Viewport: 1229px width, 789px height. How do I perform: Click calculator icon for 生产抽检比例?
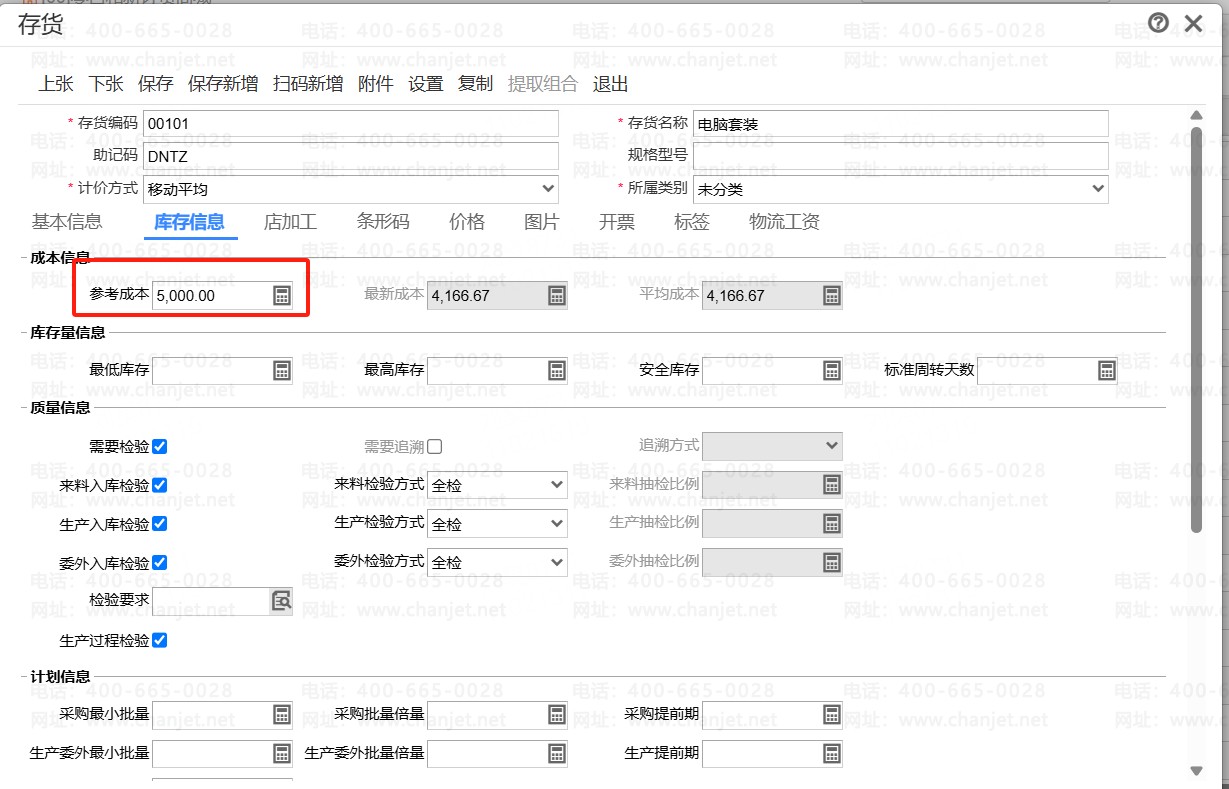(x=831, y=523)
